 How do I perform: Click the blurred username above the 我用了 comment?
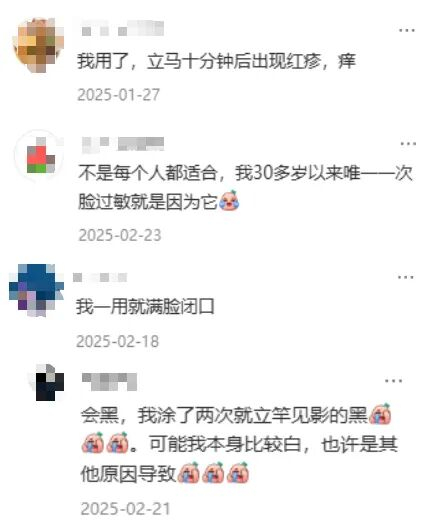point(123,28)
